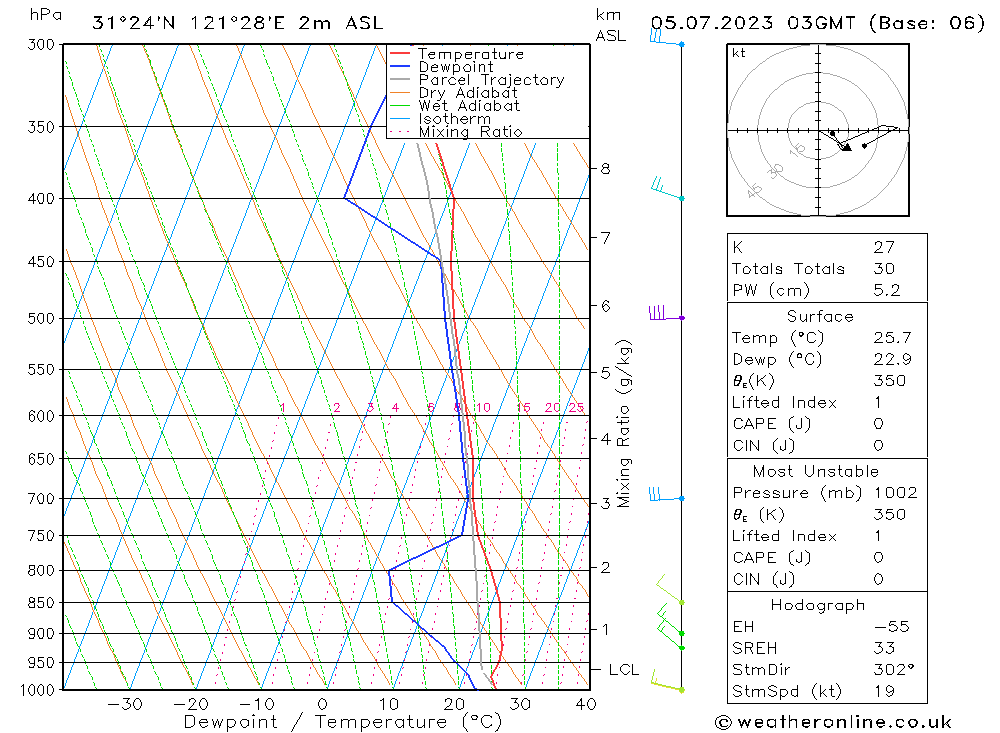Click the wind barb at 850 hPa
This screenshot has height=733, width=1000.
670,589
